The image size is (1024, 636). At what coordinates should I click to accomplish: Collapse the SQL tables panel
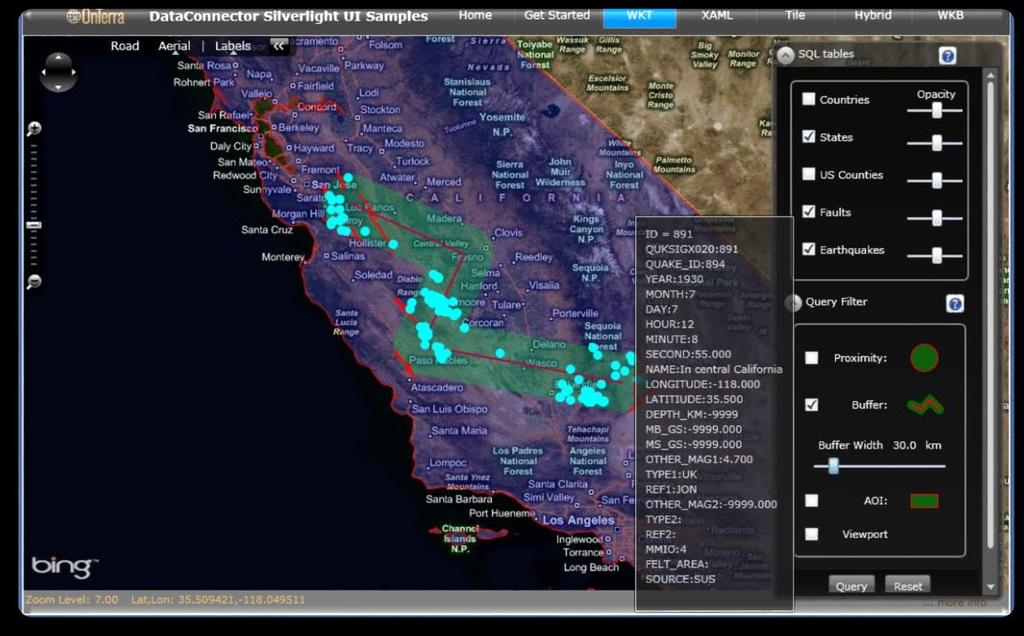(786, 56)
